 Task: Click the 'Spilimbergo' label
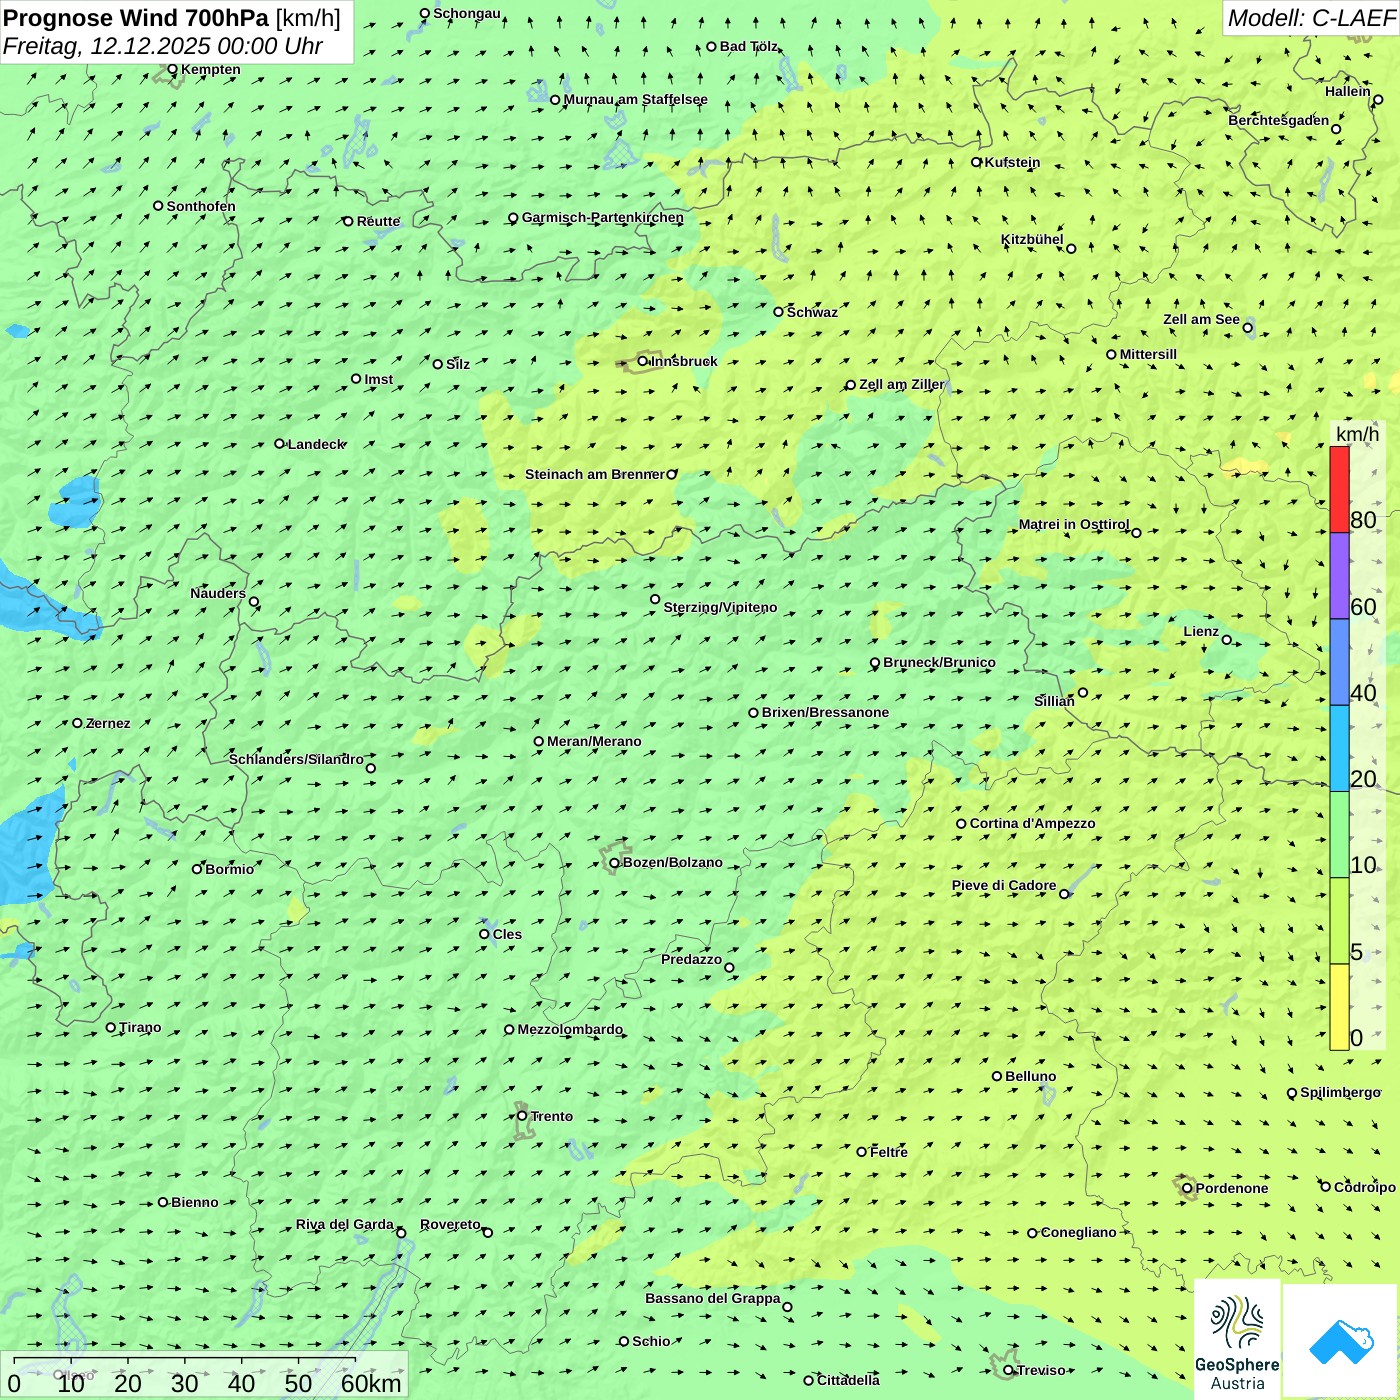click(1341, 1092)
